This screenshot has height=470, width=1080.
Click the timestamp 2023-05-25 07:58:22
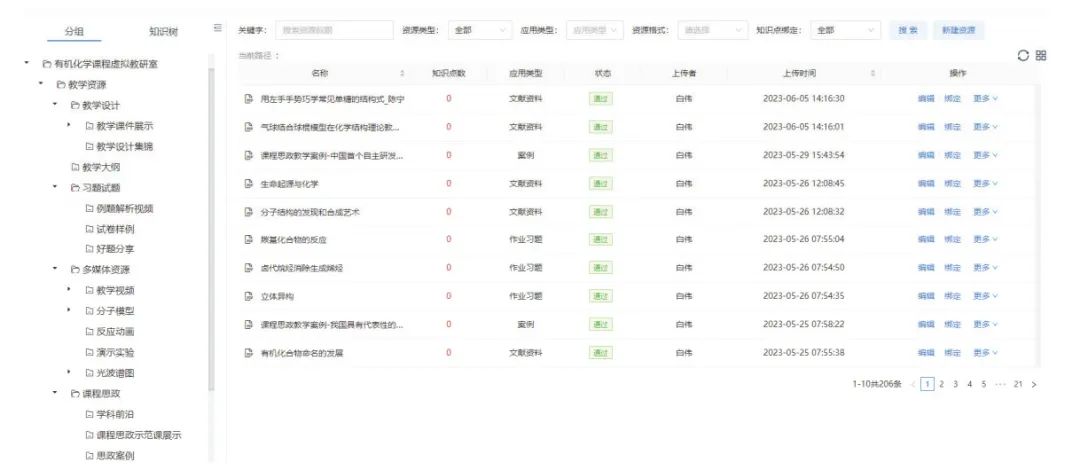click(803, 325)
